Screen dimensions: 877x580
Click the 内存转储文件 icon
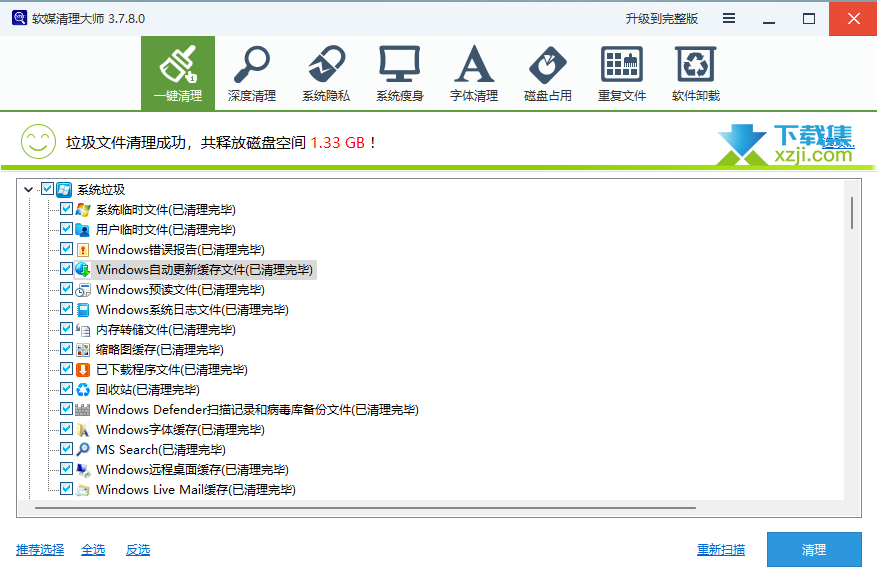83,329
